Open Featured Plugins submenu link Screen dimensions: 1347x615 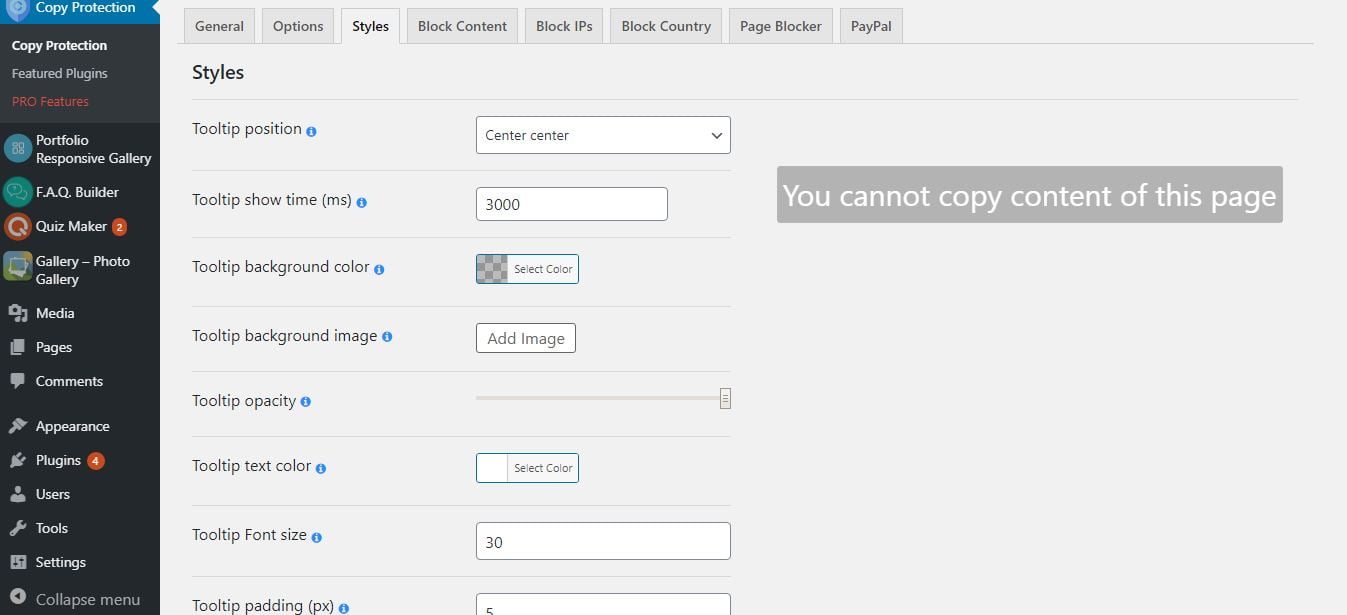[x=60, y=73]
